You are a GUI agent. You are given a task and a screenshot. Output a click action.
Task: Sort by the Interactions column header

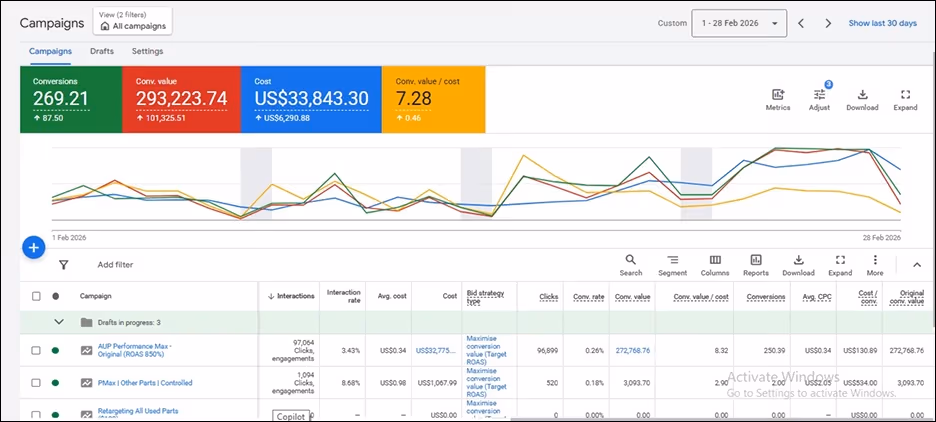pos(291,296)
